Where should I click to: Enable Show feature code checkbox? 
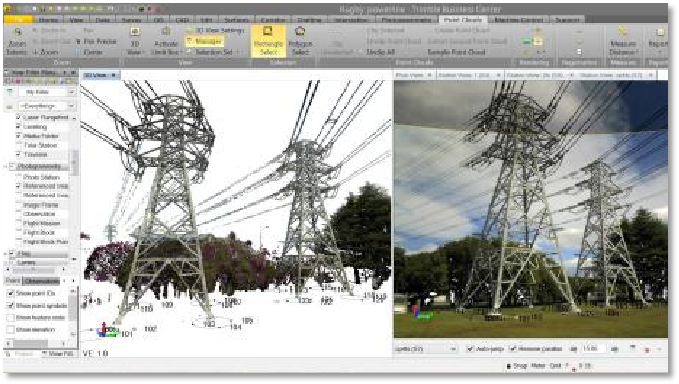pyautogui.click(x=10, y=318)
